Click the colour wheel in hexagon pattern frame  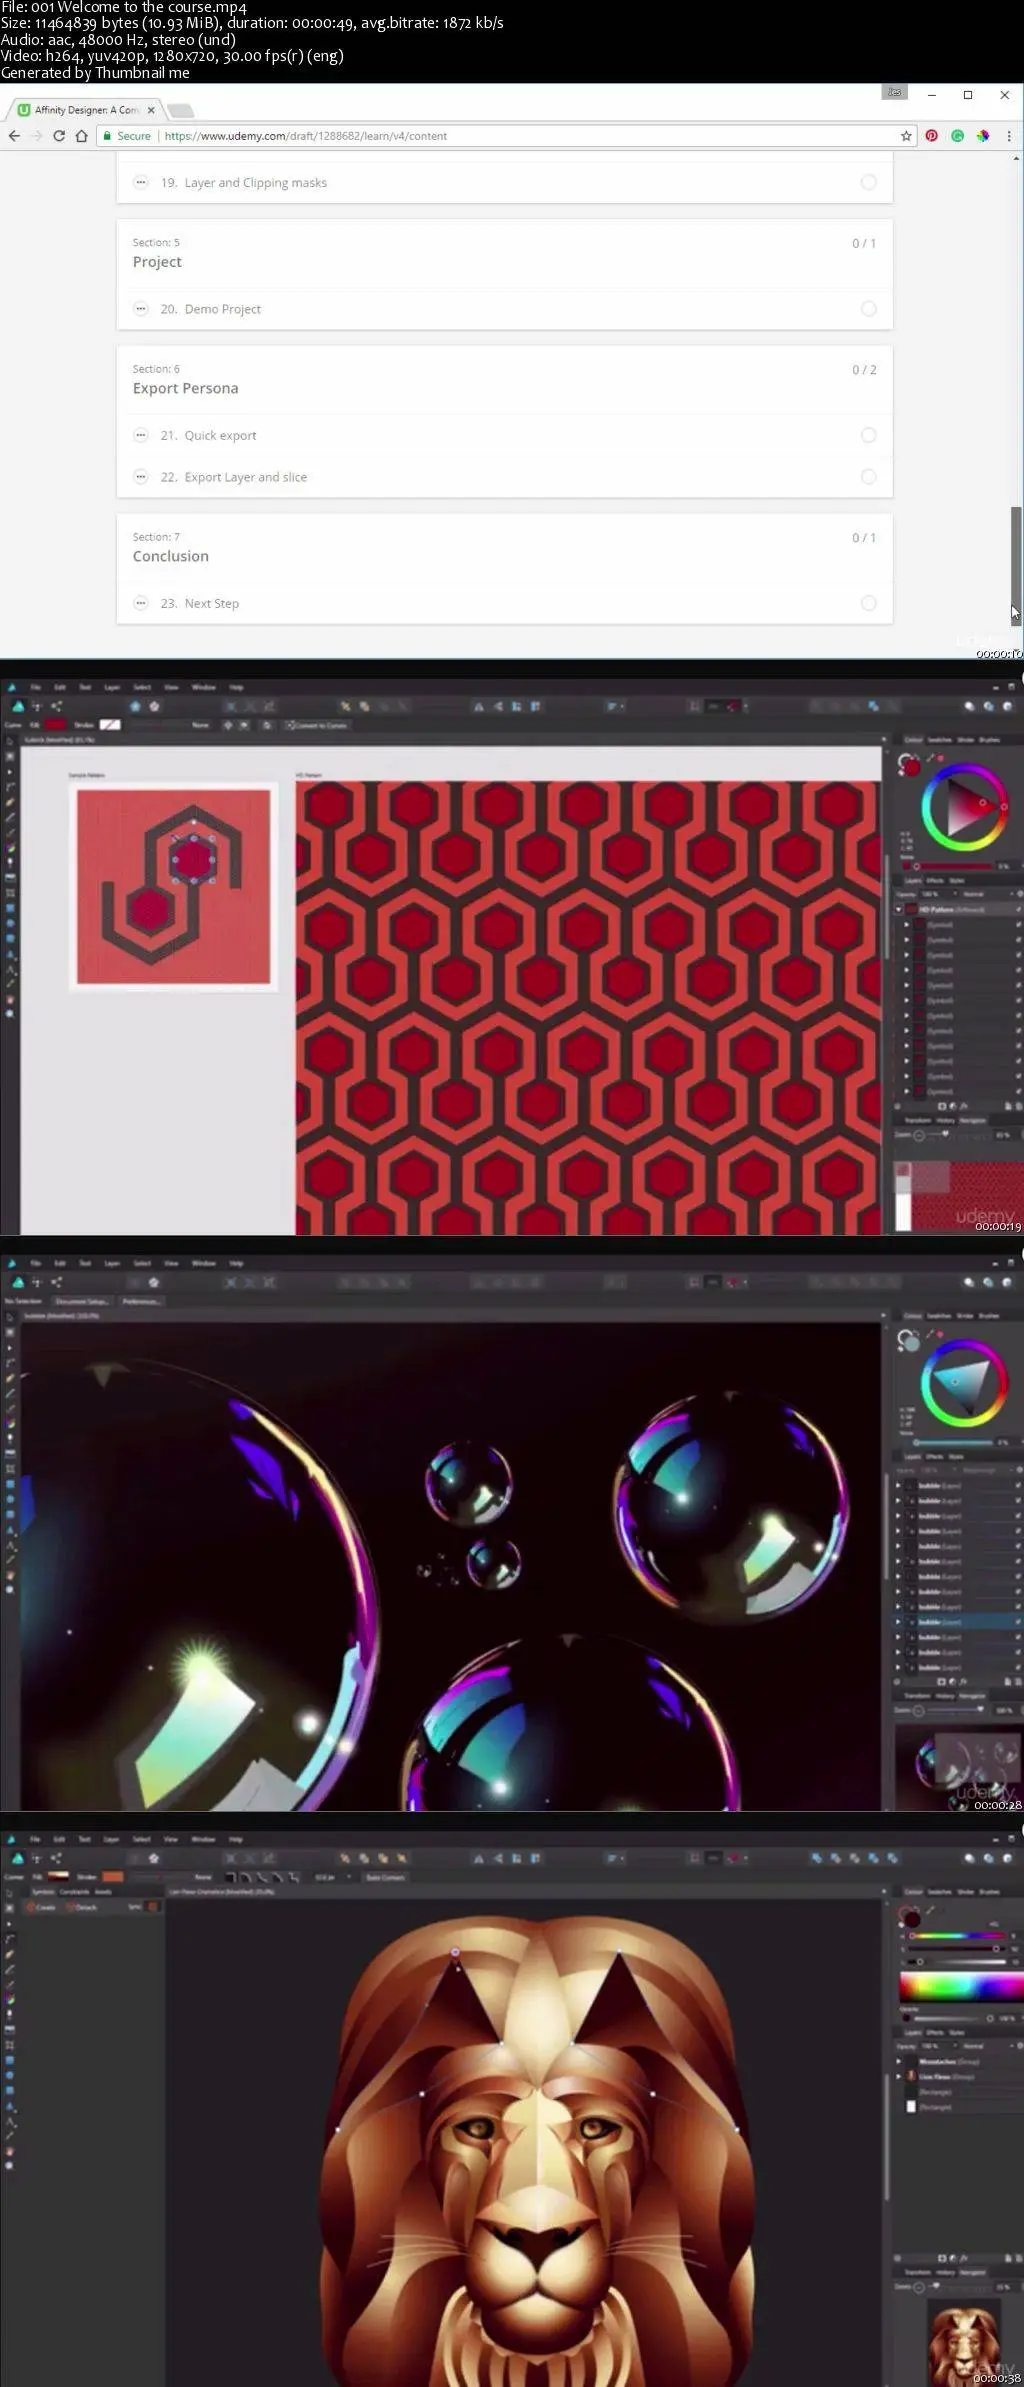coord(964,807)
